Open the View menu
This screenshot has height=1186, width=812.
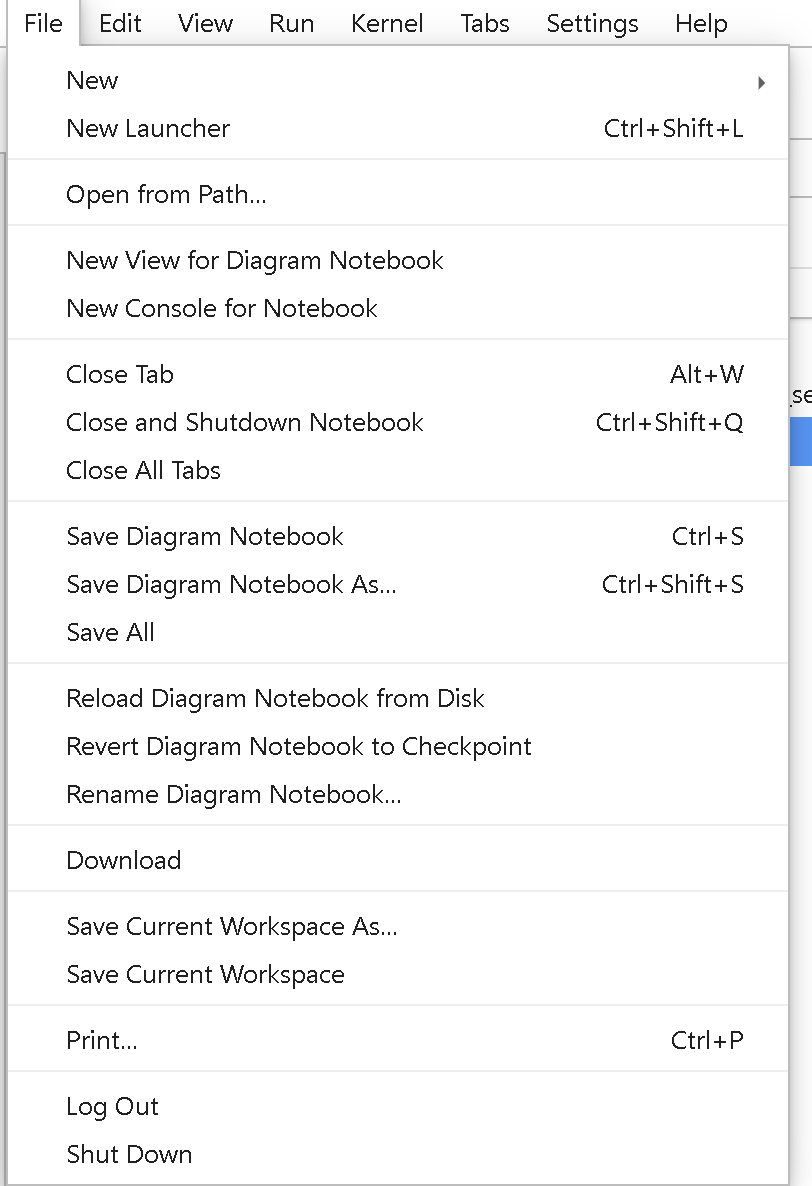(x=205, y=24)
